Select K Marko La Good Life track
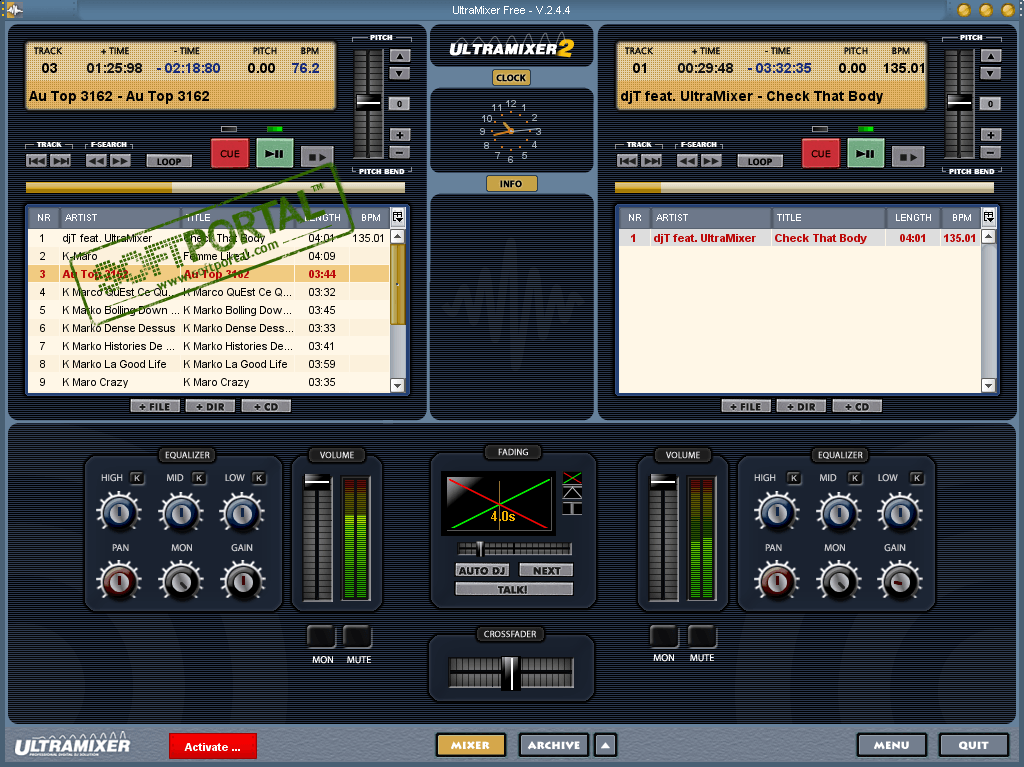Screen dimensions: 1024x767 pos(208,364)
